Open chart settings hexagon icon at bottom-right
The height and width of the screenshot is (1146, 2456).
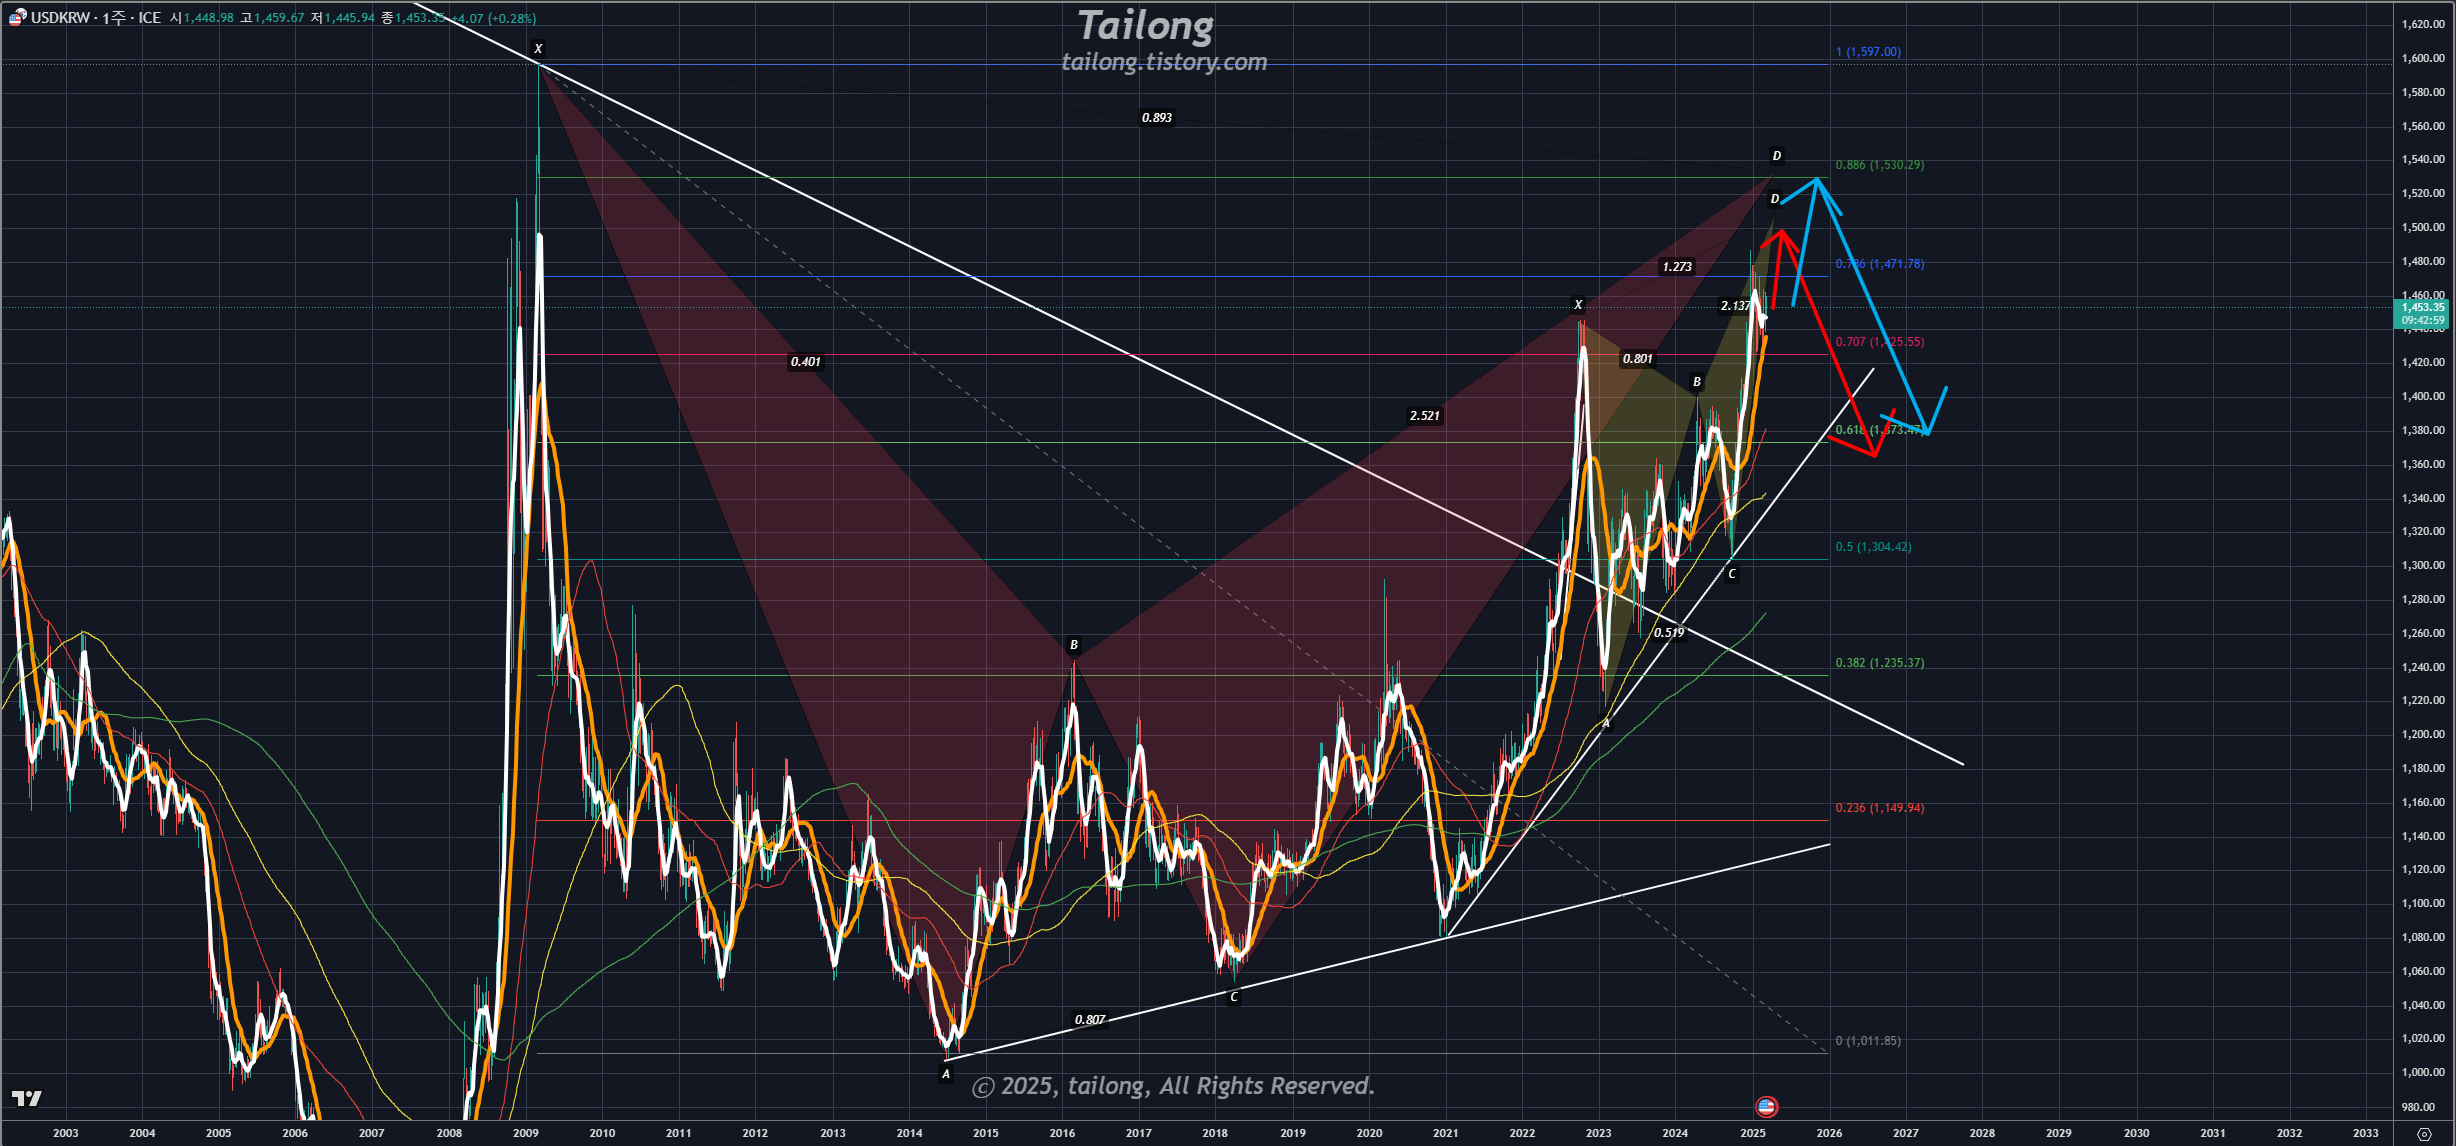pos(2423,1133)
